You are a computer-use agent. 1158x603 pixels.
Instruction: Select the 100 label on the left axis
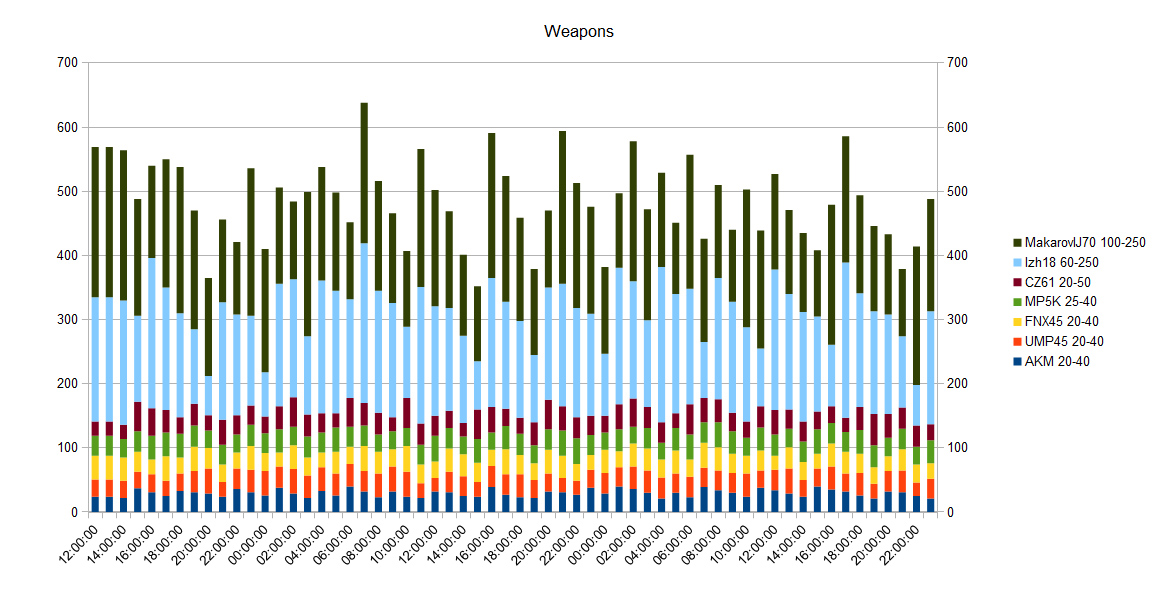coord(67,448)
